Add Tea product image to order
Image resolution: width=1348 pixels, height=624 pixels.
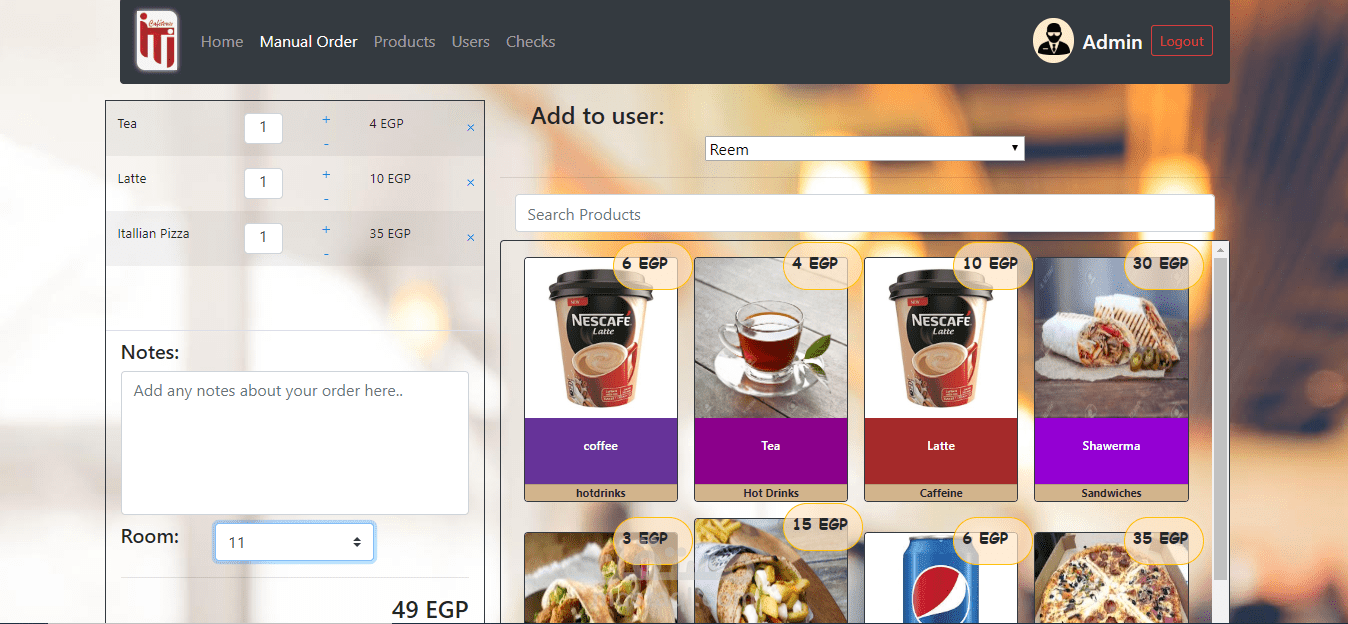click(771, 338)
